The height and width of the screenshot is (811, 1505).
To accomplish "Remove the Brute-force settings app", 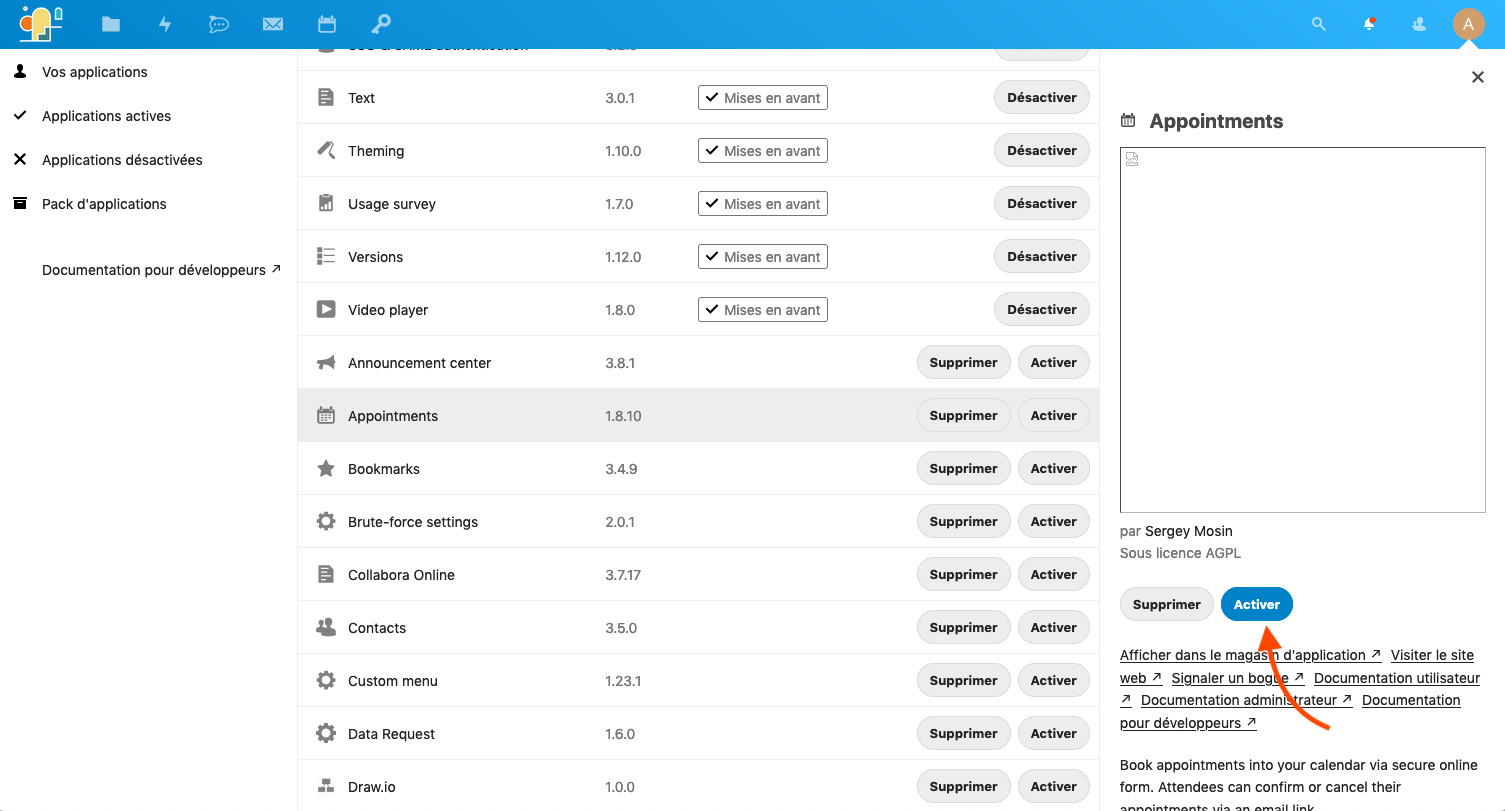I will [964, 521].
